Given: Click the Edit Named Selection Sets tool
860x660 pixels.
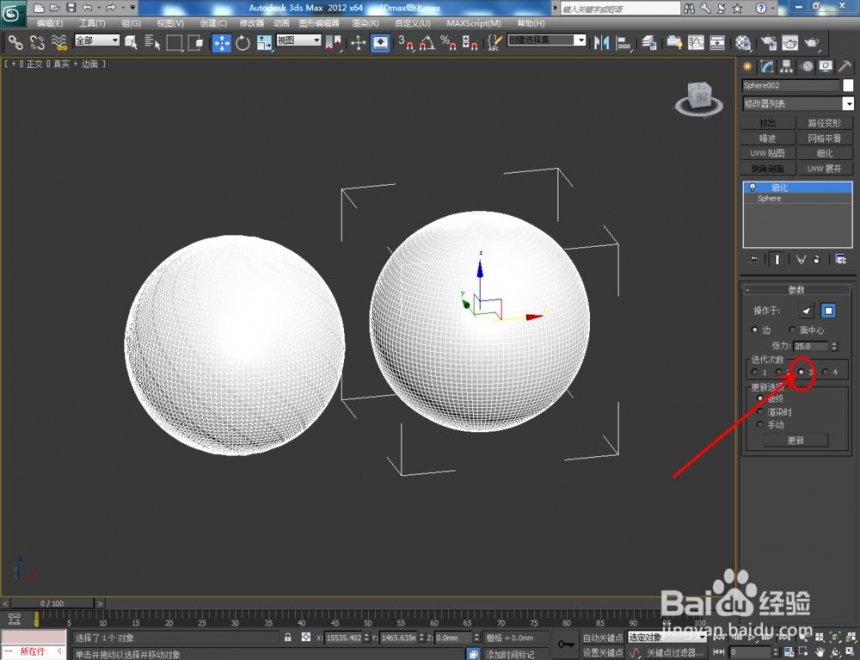Looking at the screenshot, I should click(494, 43).
